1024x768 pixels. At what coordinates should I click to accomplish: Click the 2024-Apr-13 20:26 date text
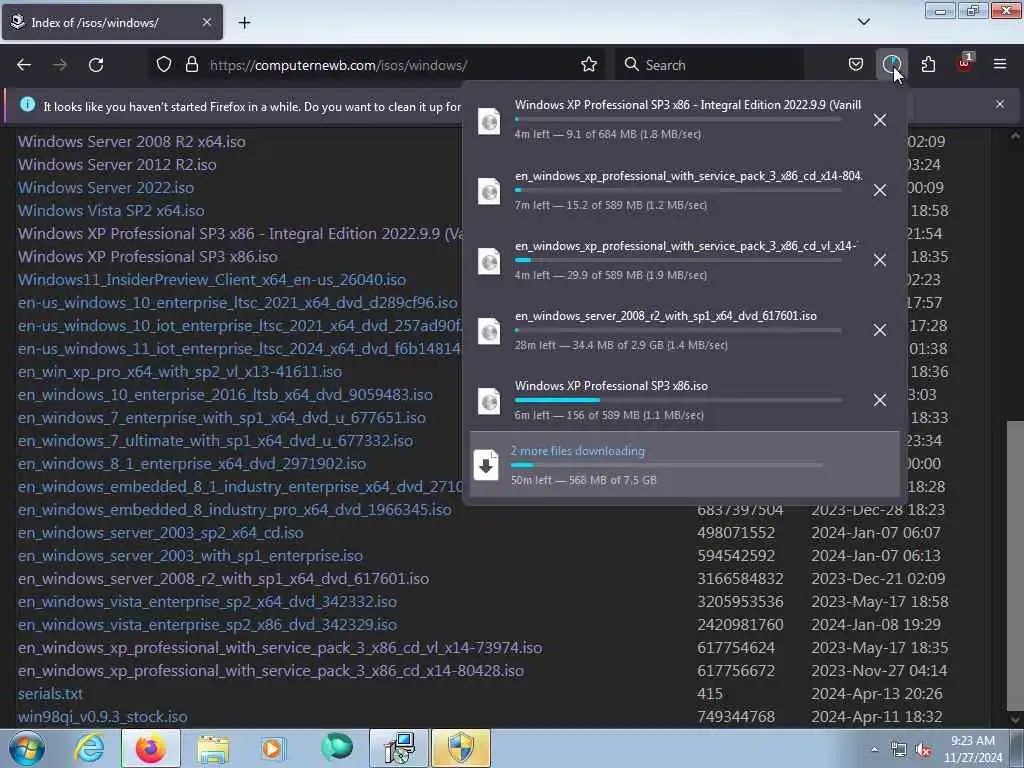coord(876,694)
